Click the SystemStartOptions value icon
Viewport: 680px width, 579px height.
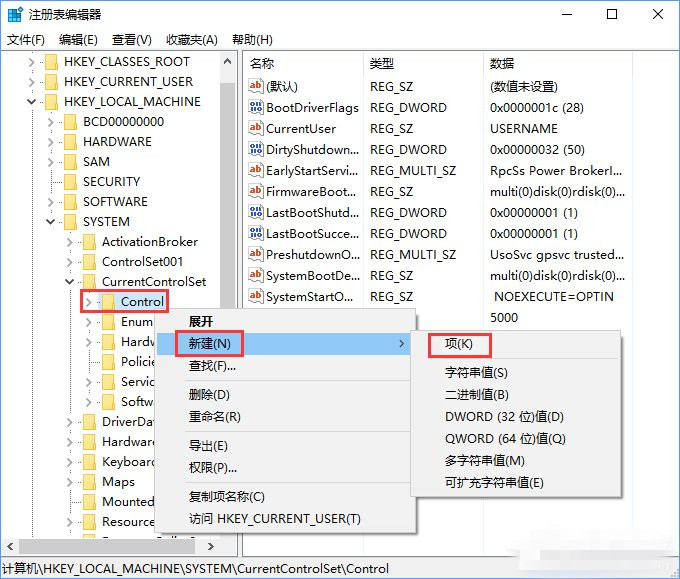point(256,296)
